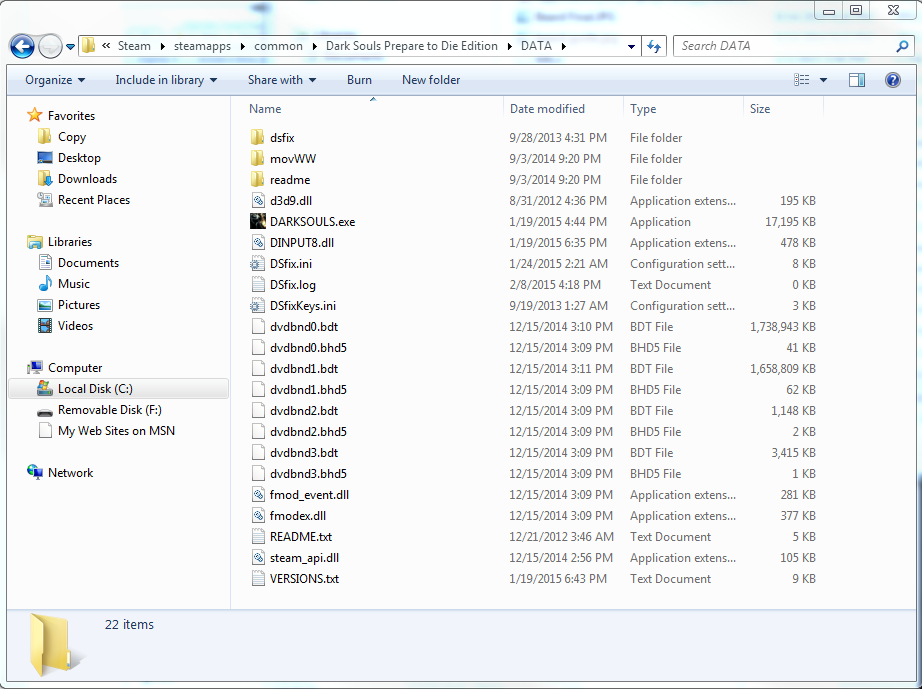Expand the arrow after Steam in the path
This screenshot has width=922, height=689.
pyautogui.click(x=163, y=46)
